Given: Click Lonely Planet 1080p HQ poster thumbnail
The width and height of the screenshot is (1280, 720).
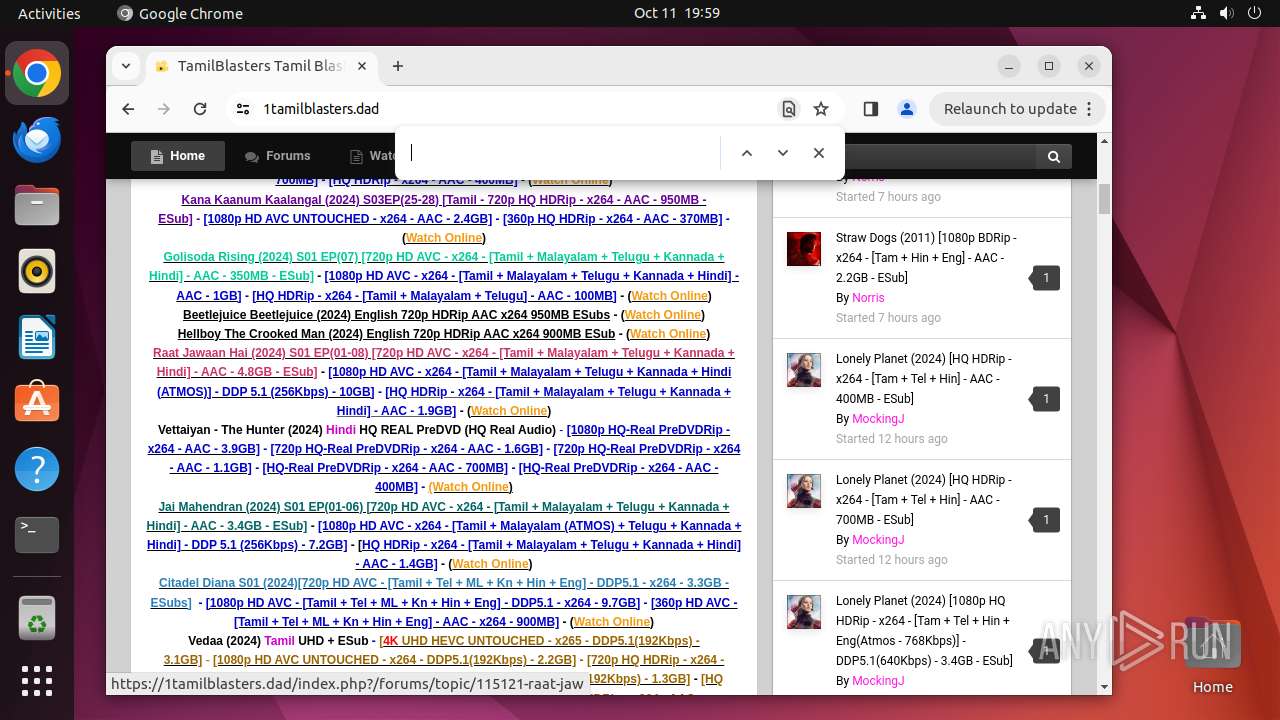Looking at the screenshot, I should click(x=803, y=612).
